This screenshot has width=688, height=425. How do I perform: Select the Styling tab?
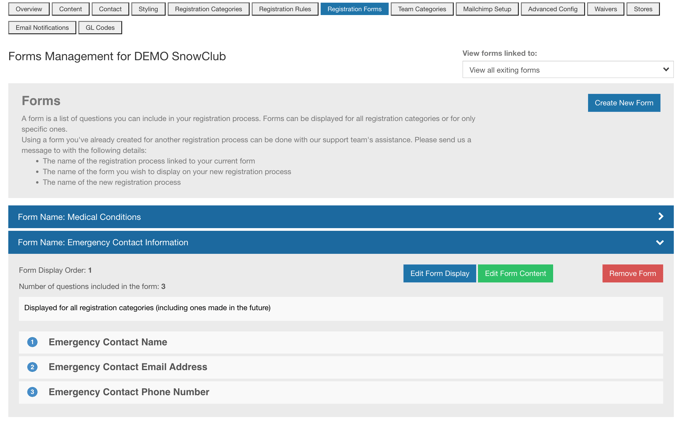(148, 9)
